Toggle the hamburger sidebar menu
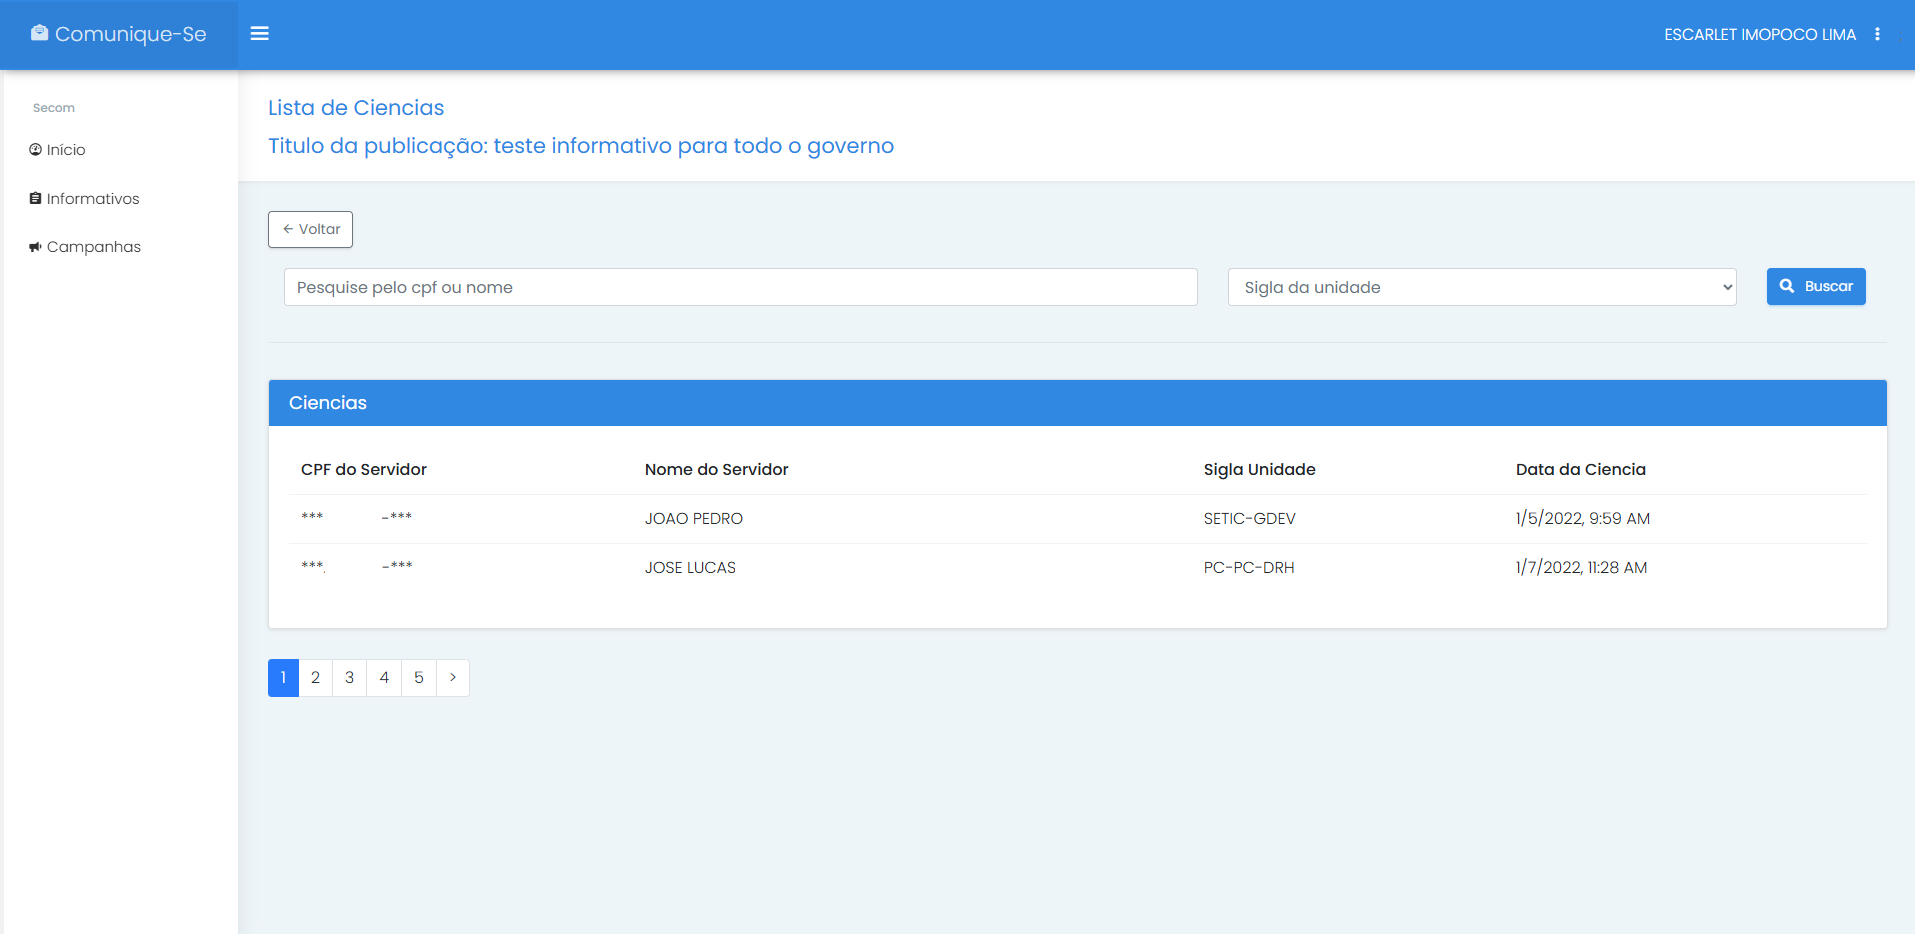Viewport: 1915px width, 934px height. coord(260,34)
